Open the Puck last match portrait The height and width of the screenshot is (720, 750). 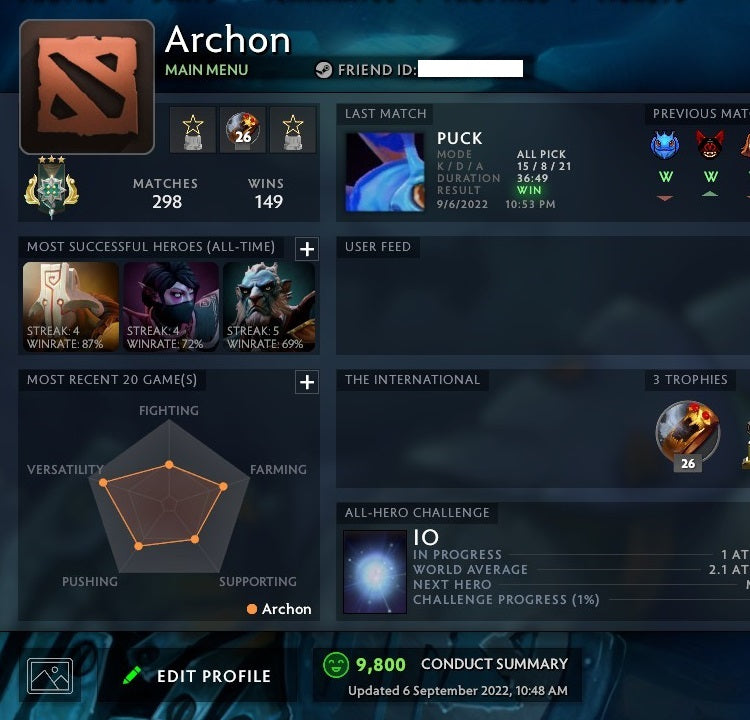point(385,172)
